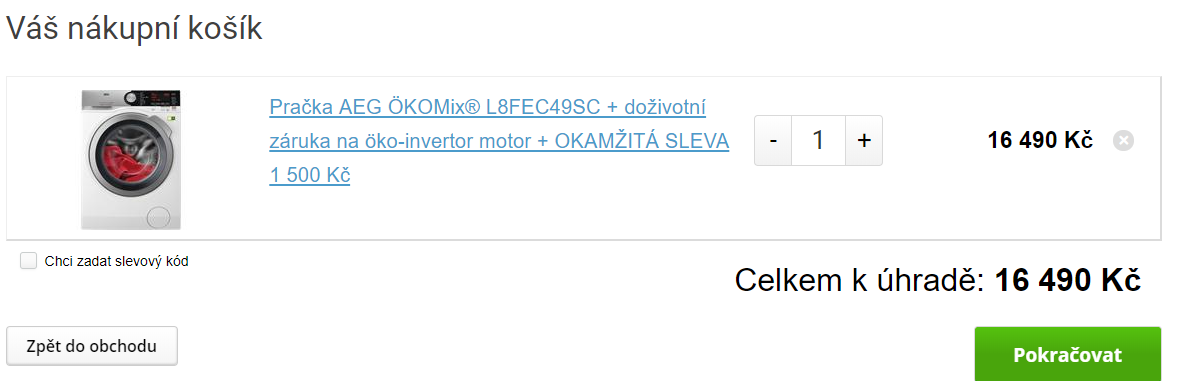The height and width of the screenshot is (381, 1178).
Task: Open the '1 500 Kč' line of product link
Action: click(x=310, y=175)
